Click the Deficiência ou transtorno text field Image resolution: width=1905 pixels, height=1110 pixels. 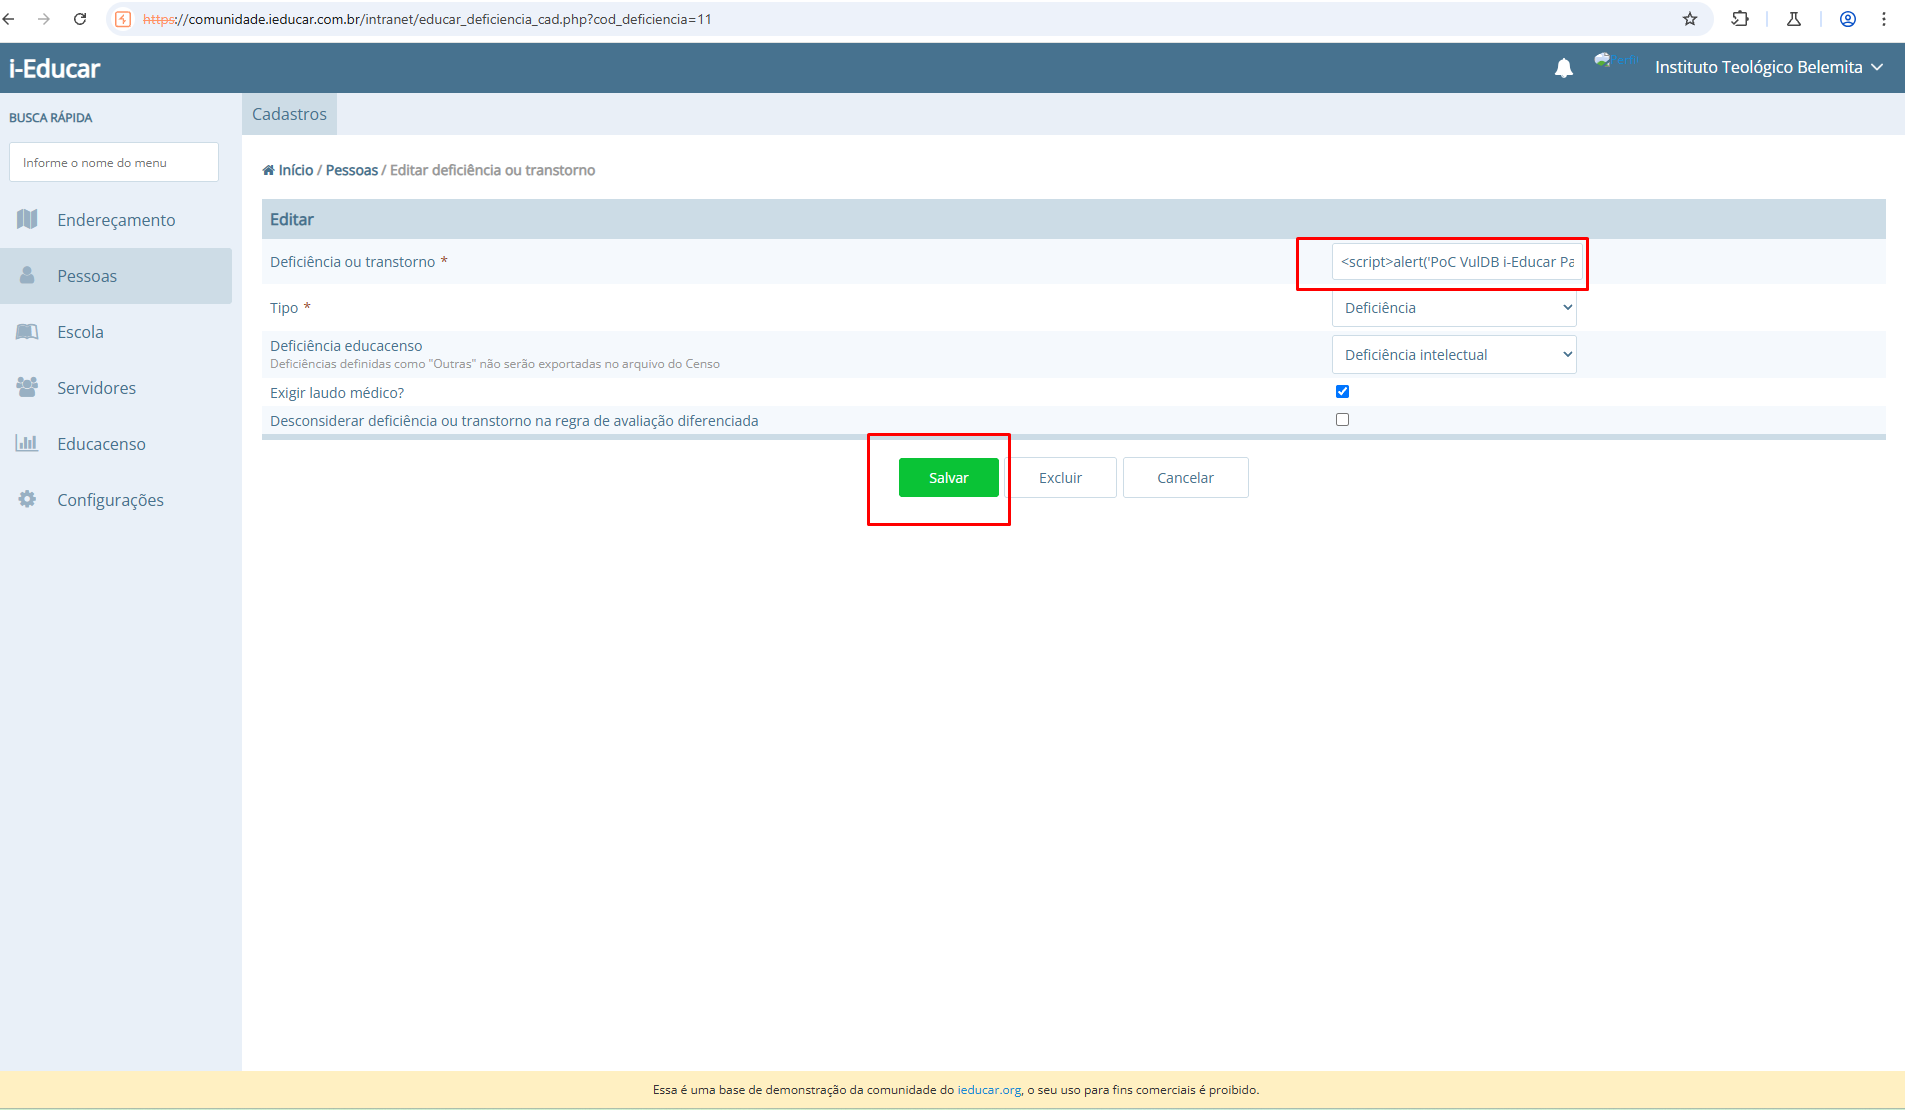pos(1457,262)
